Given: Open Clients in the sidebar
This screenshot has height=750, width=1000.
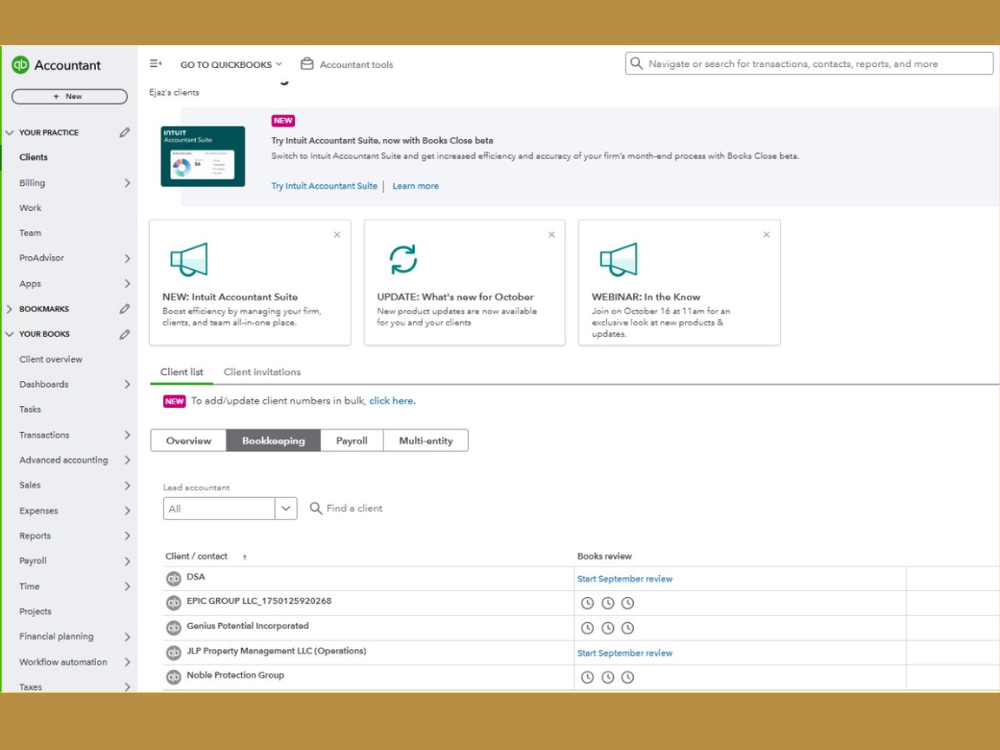Looking at the screenshot, I should [33, 158].
